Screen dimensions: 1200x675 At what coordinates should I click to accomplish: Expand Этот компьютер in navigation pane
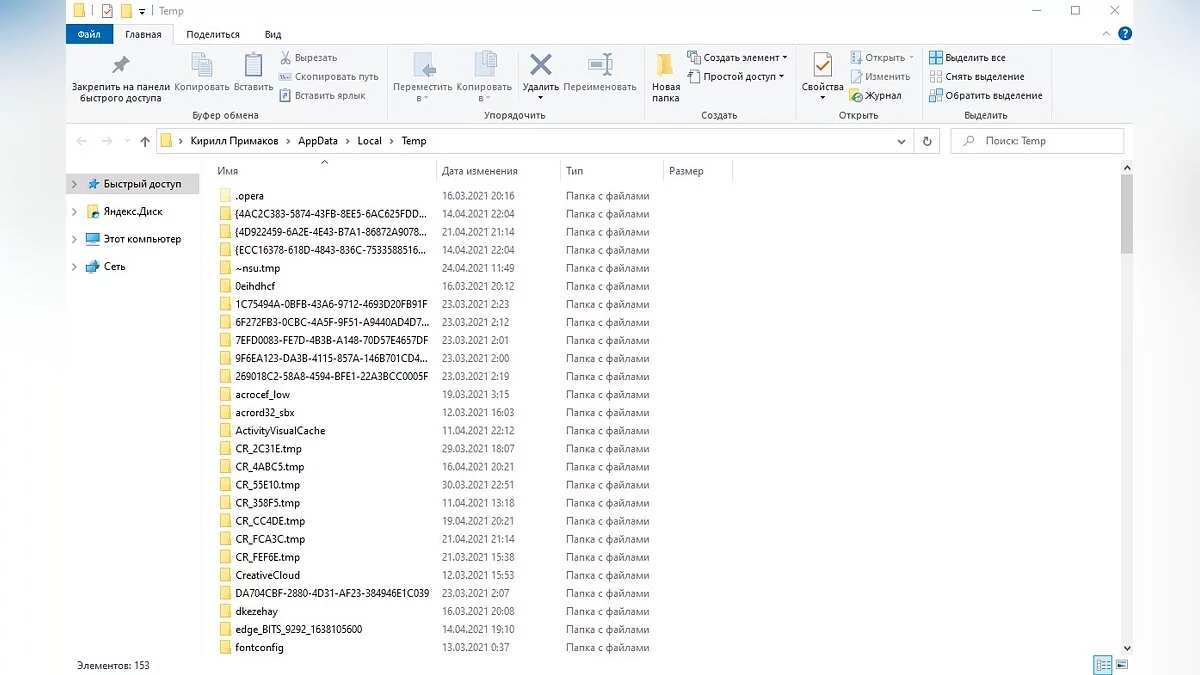pyautogui.click(x=75, y=239)
